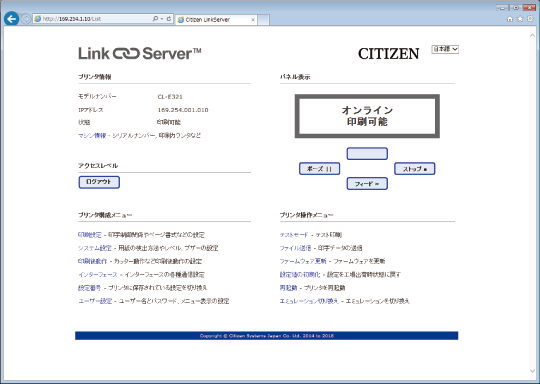Close the Citizen LinkServer tab

[x=253, y=20]
